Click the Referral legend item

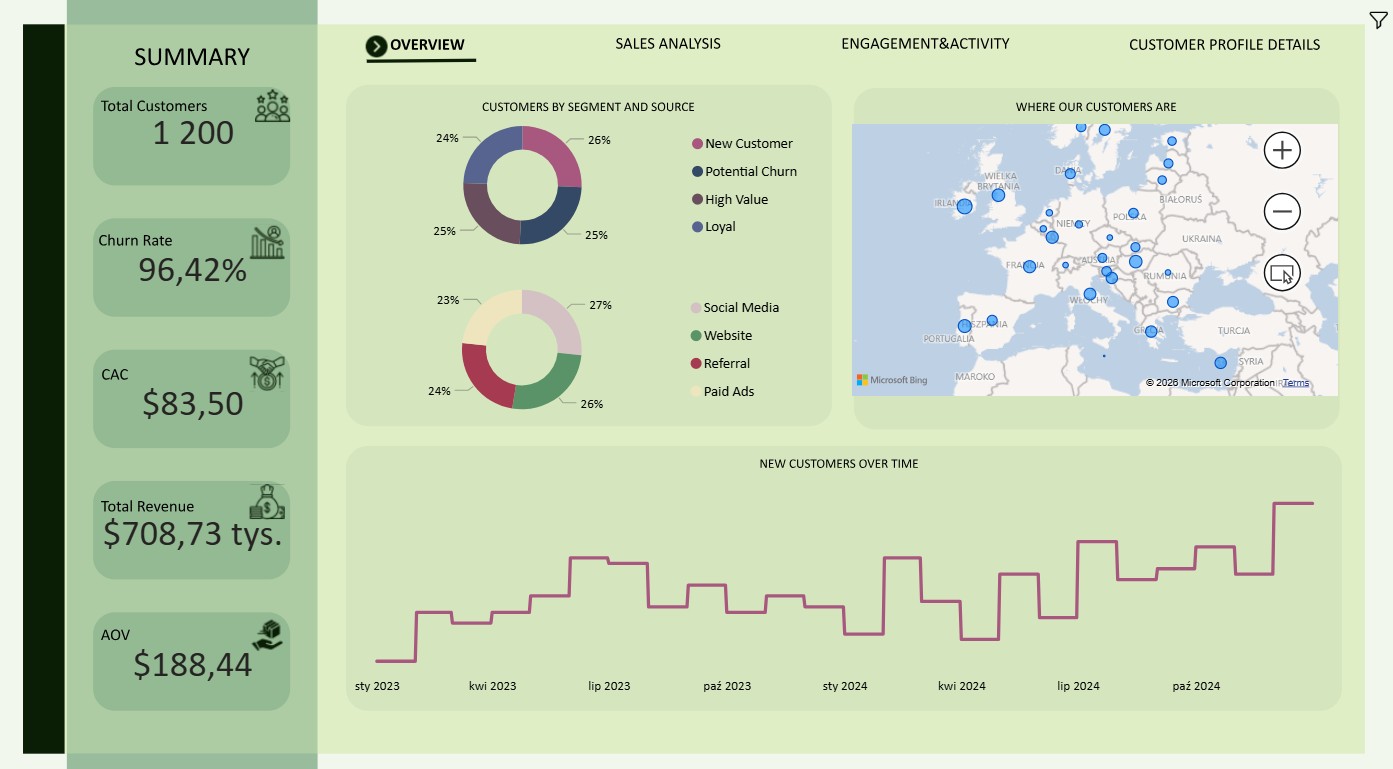(720, 364)
